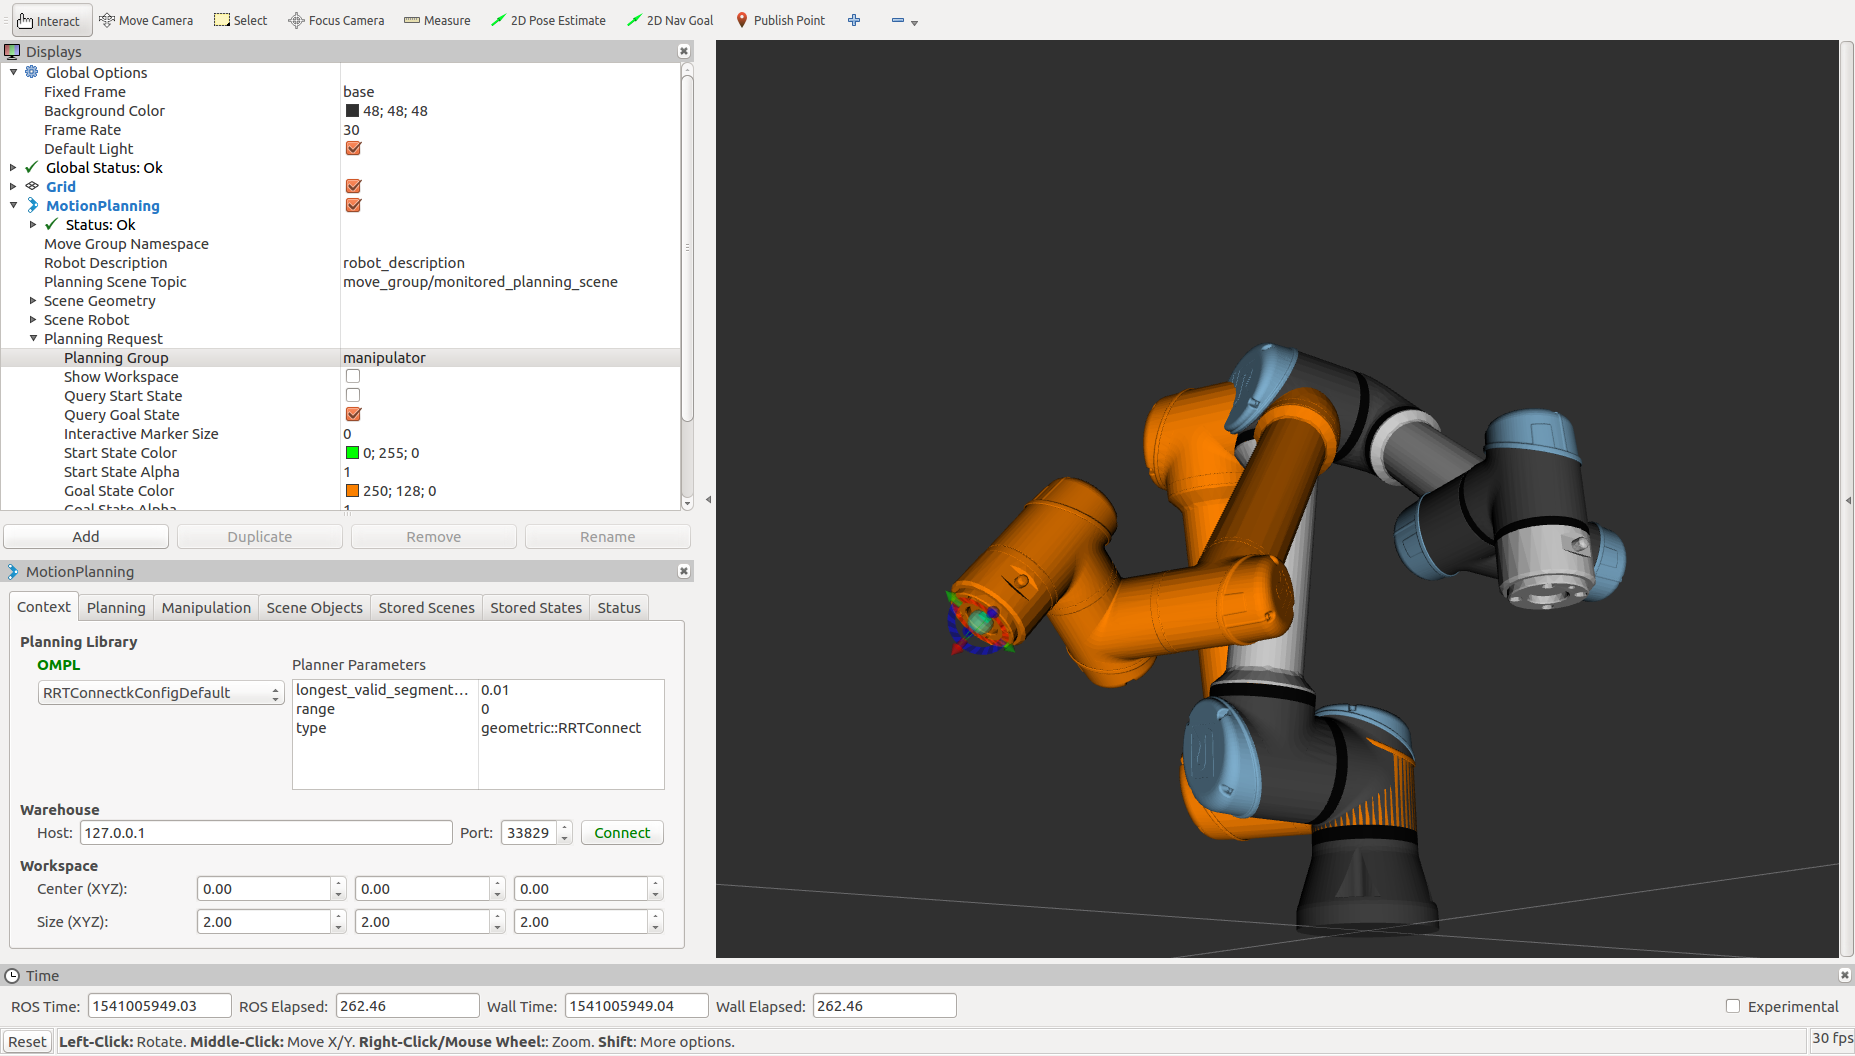The image size is (1855, 1056).
Task: Choose the Select tool
Action: [241, 20]
